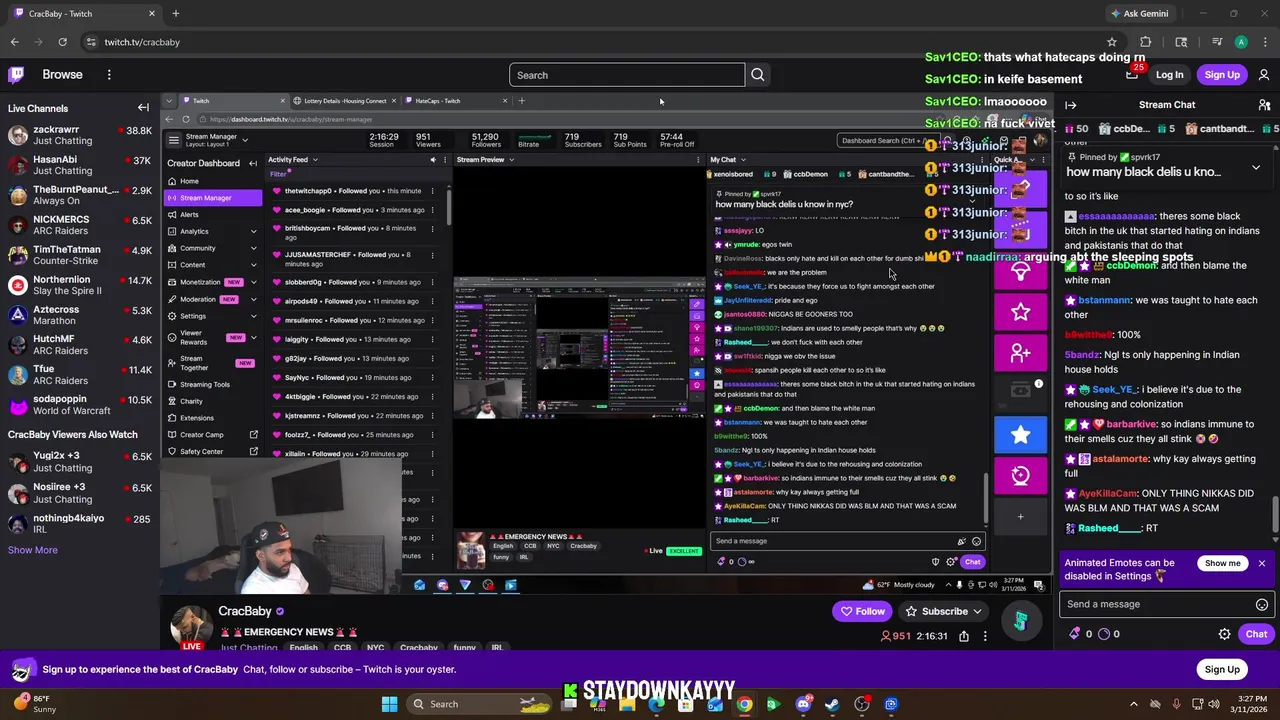Click the CracBaby channel avatar
The height and width of the screenshot is (720, 1280).
190,626
